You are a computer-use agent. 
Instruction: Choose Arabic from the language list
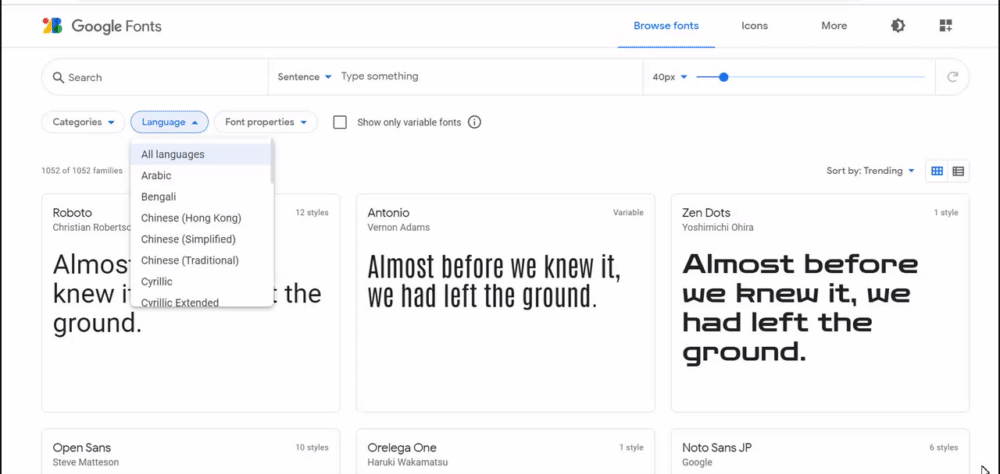201,175
